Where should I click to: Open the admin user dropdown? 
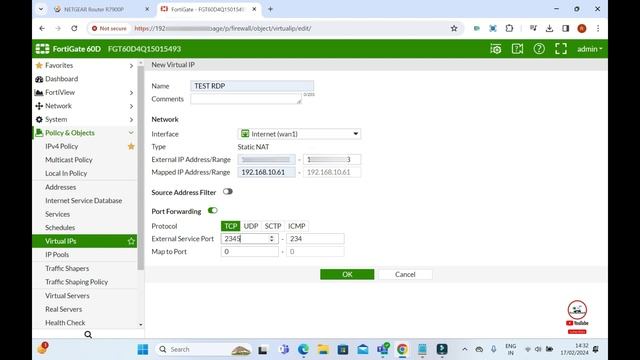click(590, 49)
